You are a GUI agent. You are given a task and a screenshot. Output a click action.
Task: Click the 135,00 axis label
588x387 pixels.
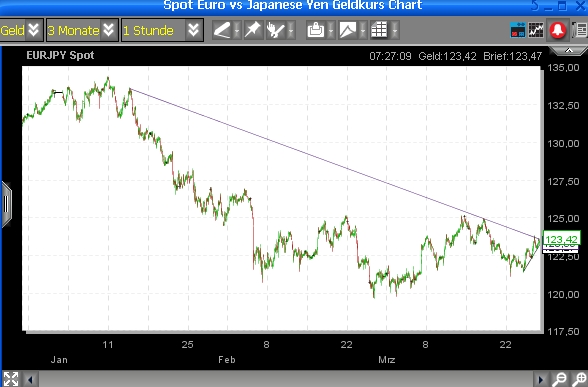point(563,68)
